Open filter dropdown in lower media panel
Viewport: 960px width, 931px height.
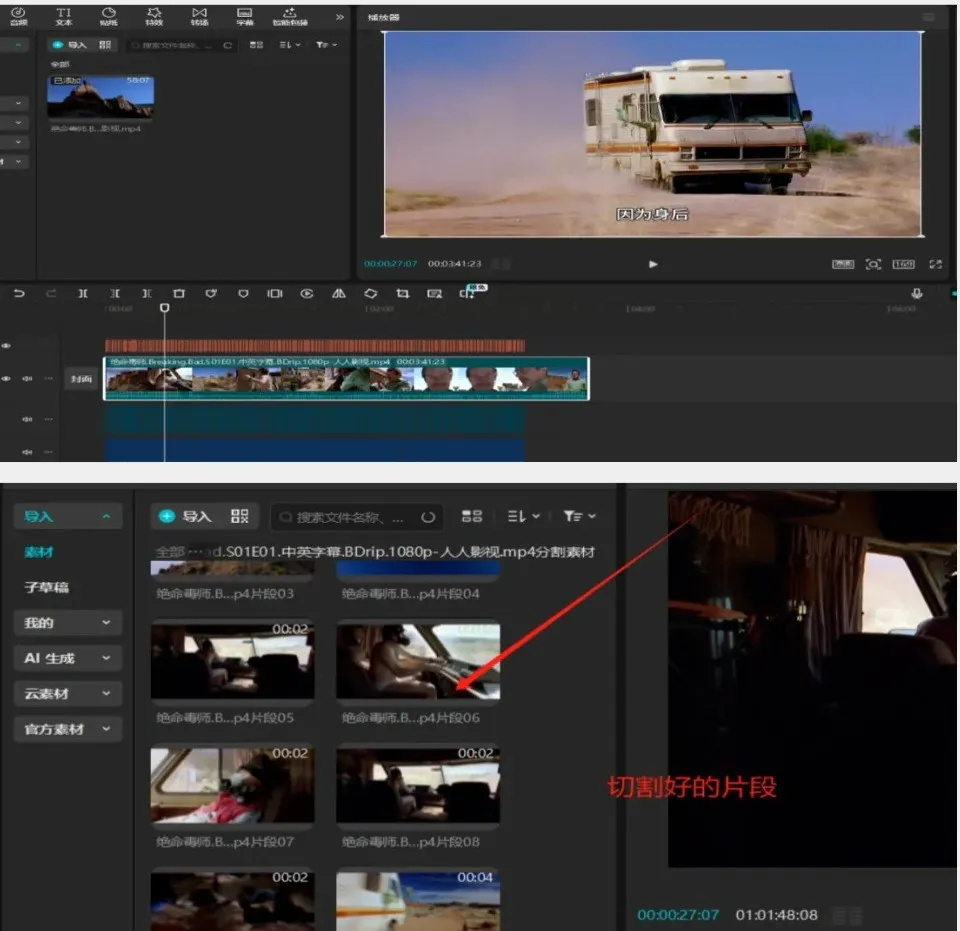click(x=579, y=516)
